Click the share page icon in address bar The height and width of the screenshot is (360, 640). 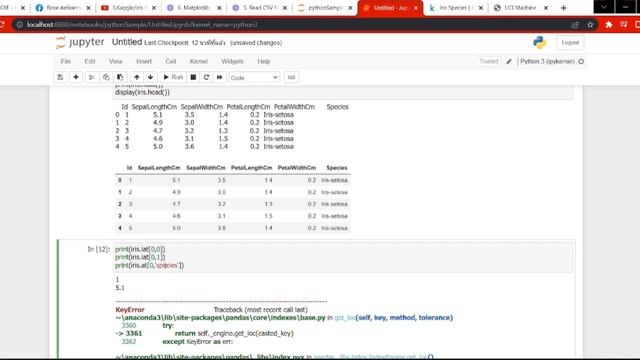[x=575, y=24]
